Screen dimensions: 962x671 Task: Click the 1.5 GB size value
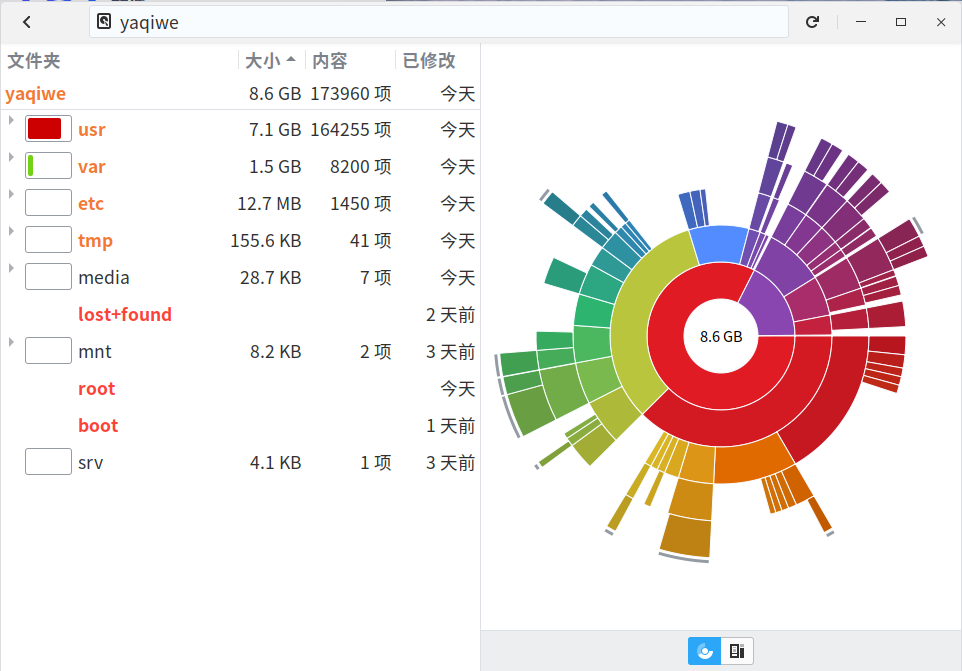click(275, 167)
